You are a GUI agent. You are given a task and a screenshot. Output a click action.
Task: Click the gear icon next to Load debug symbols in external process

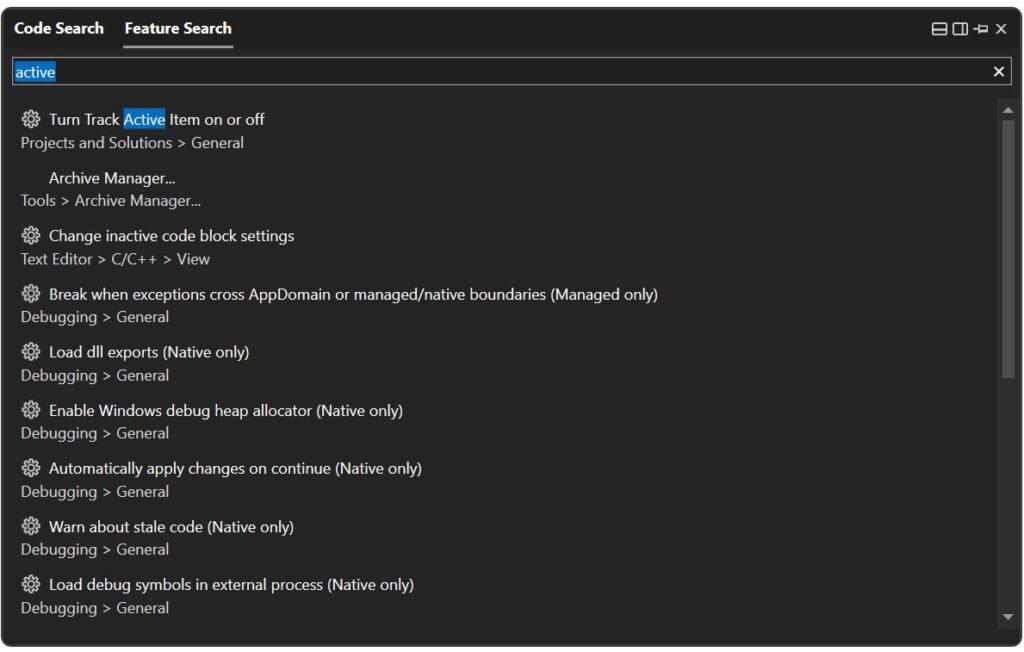click(30, 584)
